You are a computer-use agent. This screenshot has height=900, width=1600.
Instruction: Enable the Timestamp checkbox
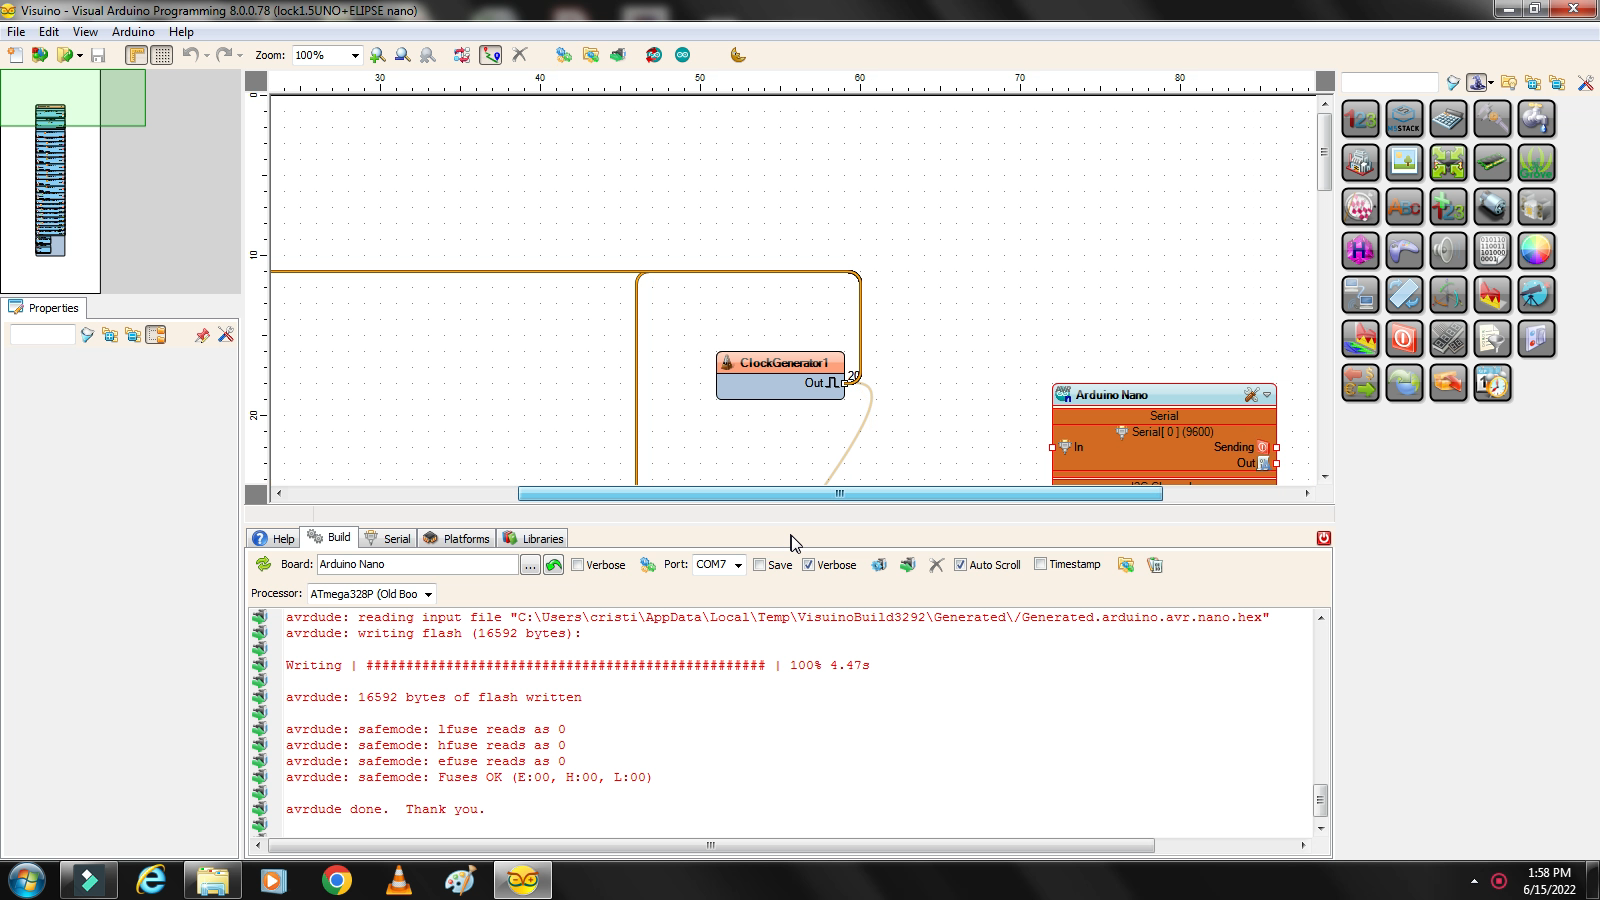(1040, 564)
